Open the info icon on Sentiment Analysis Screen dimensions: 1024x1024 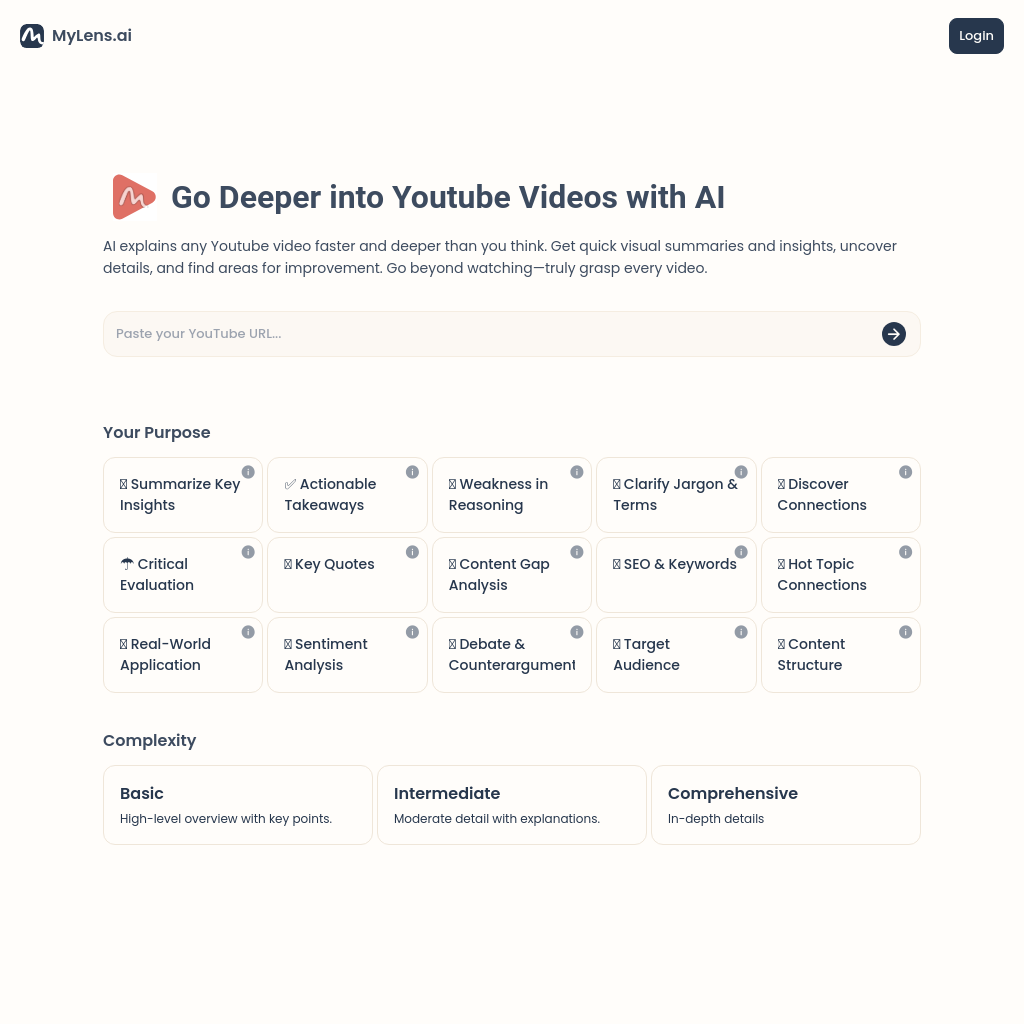pyautogui.click(x=412, y=632)
